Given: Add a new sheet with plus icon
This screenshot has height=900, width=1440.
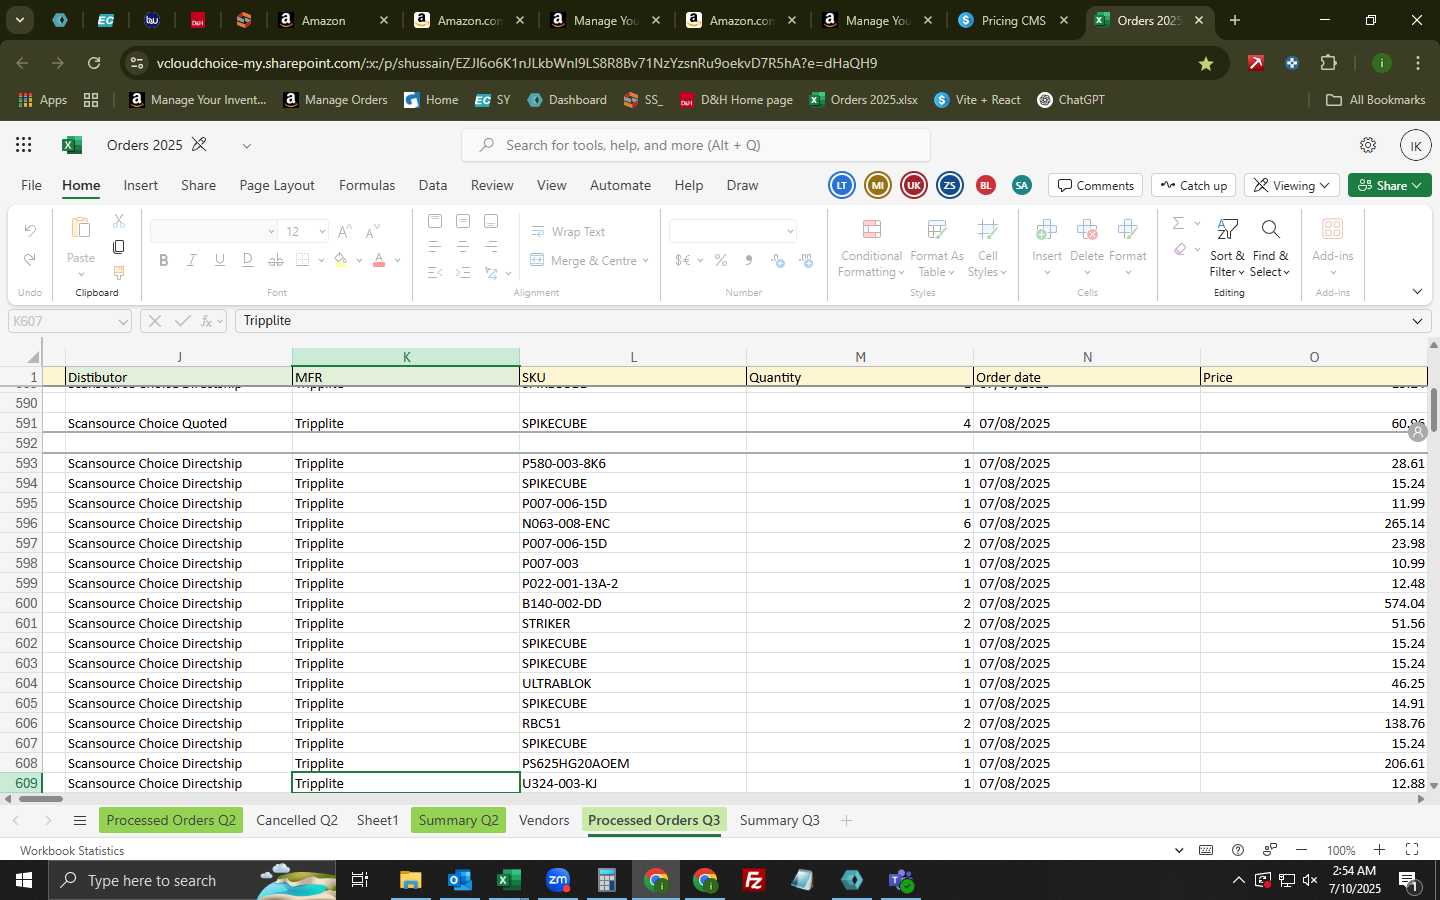Looking at the screenshot, I should point(846,821).
